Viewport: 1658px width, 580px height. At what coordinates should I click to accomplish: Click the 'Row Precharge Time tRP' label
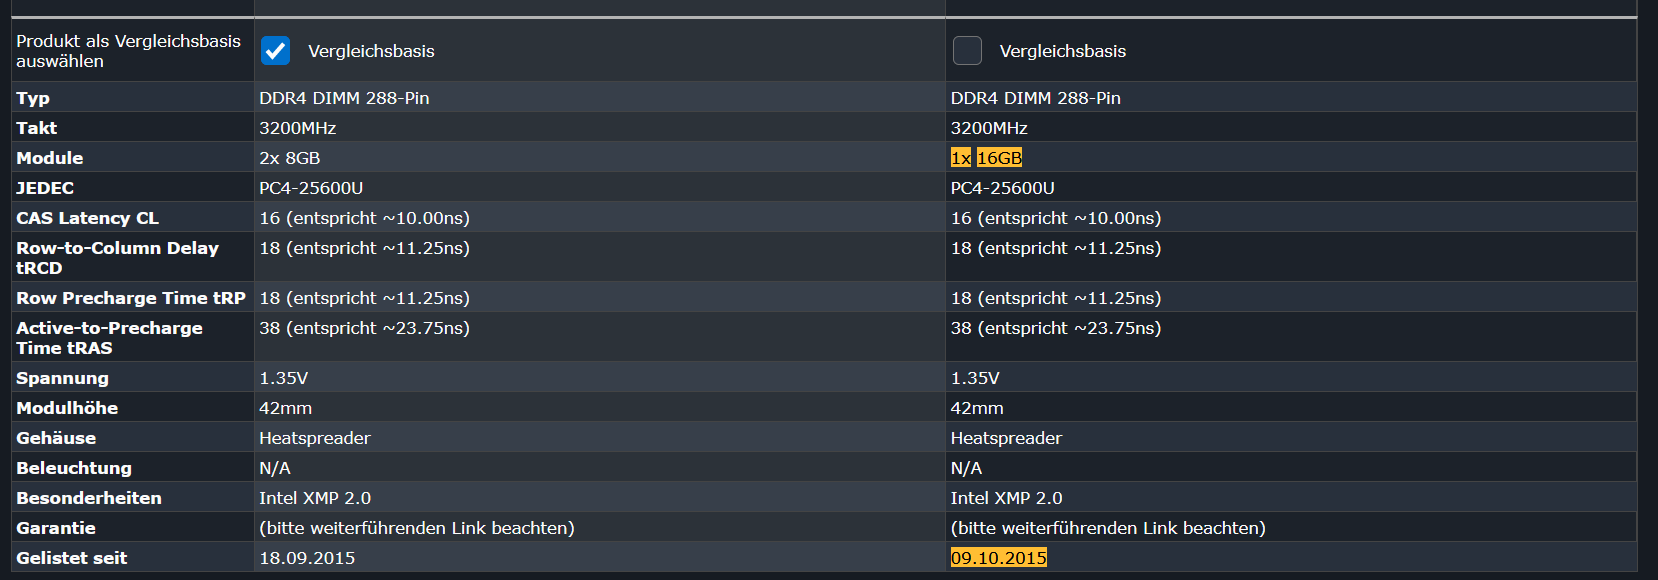[x=130, y=298]
